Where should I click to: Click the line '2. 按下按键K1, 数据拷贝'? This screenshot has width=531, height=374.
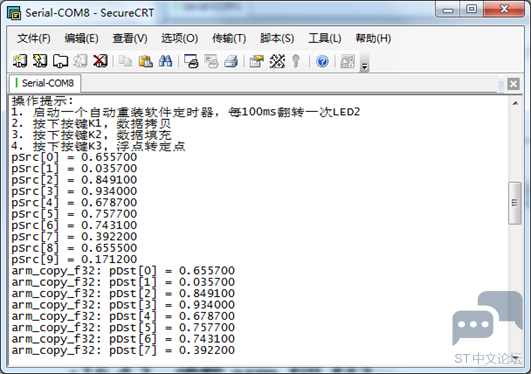(x=91, y=123)
